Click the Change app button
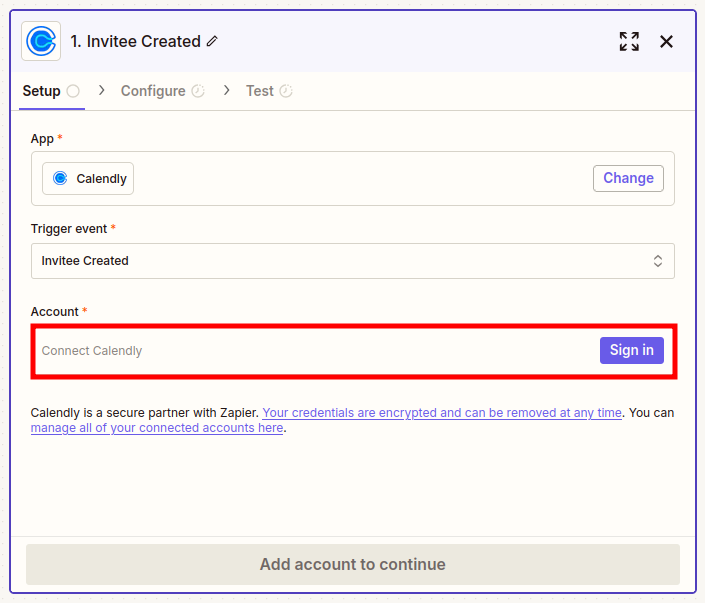705x603 pixels. pyautogui.click(x=628, y=179)
